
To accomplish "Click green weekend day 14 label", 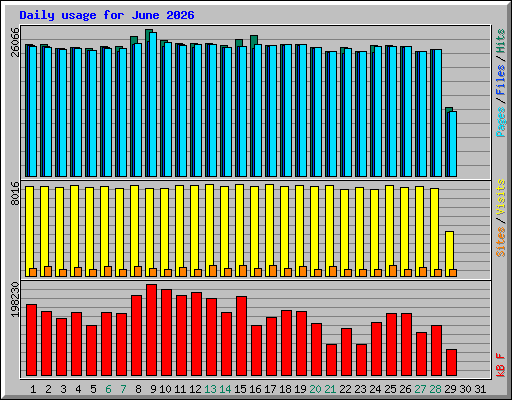I will 225,389.
